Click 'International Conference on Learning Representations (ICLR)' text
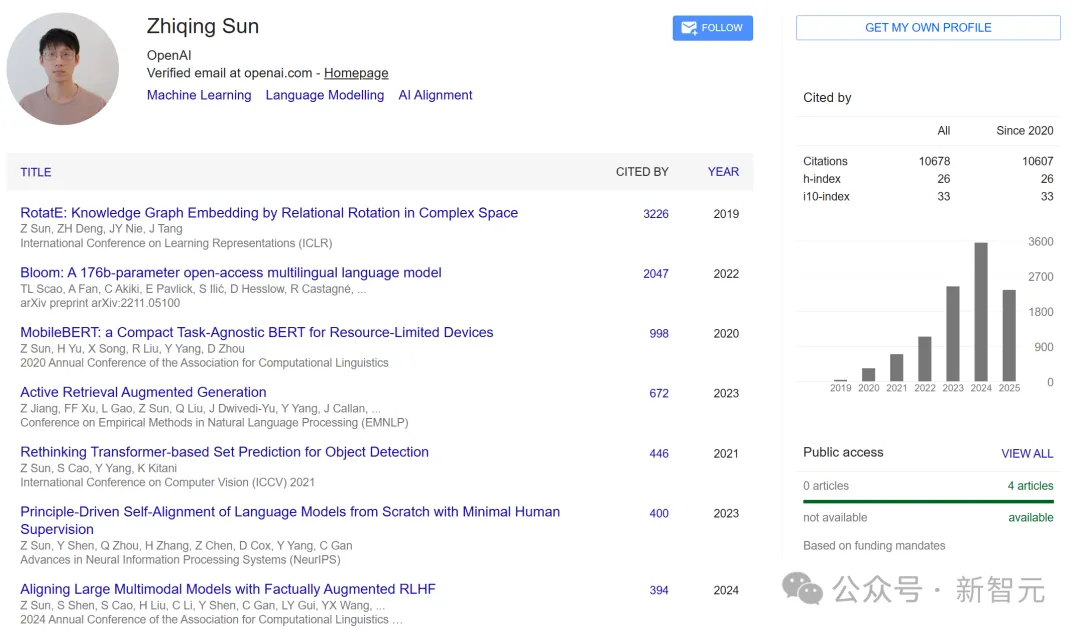Viewport: 1080px width, 633px height. pos(176,243)
